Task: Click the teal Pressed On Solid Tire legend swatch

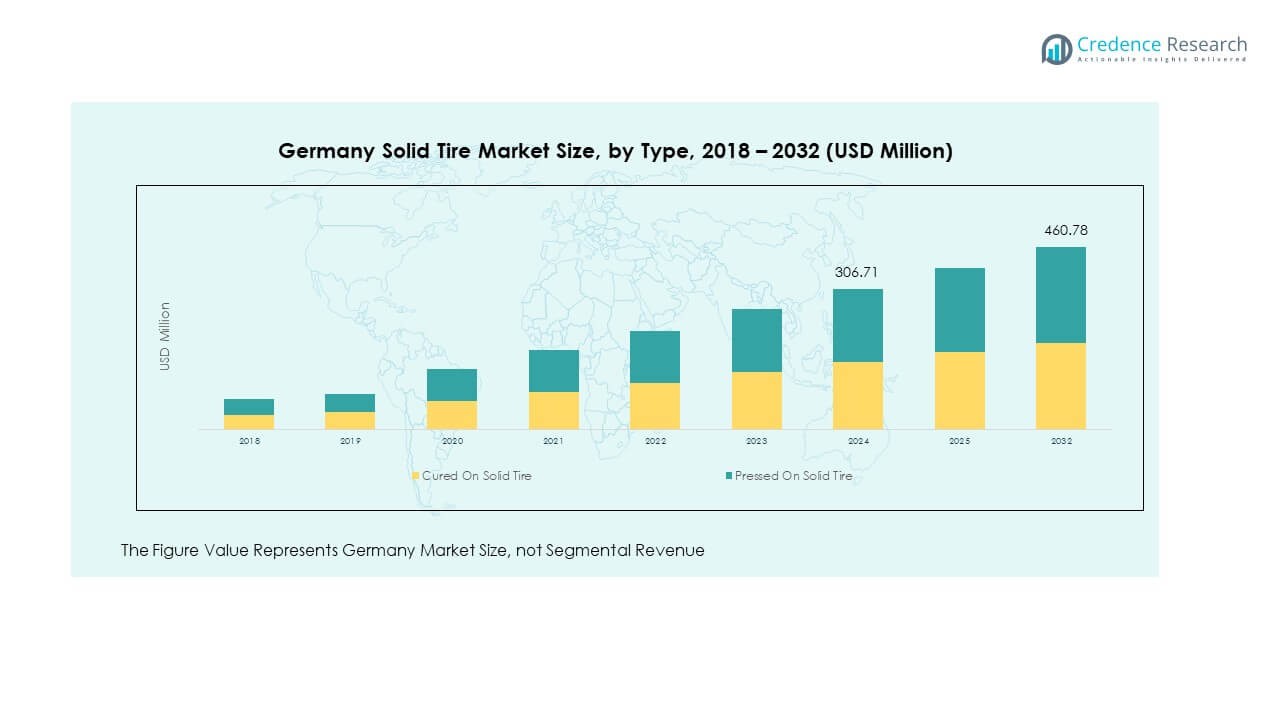Action: pos(729,476)
